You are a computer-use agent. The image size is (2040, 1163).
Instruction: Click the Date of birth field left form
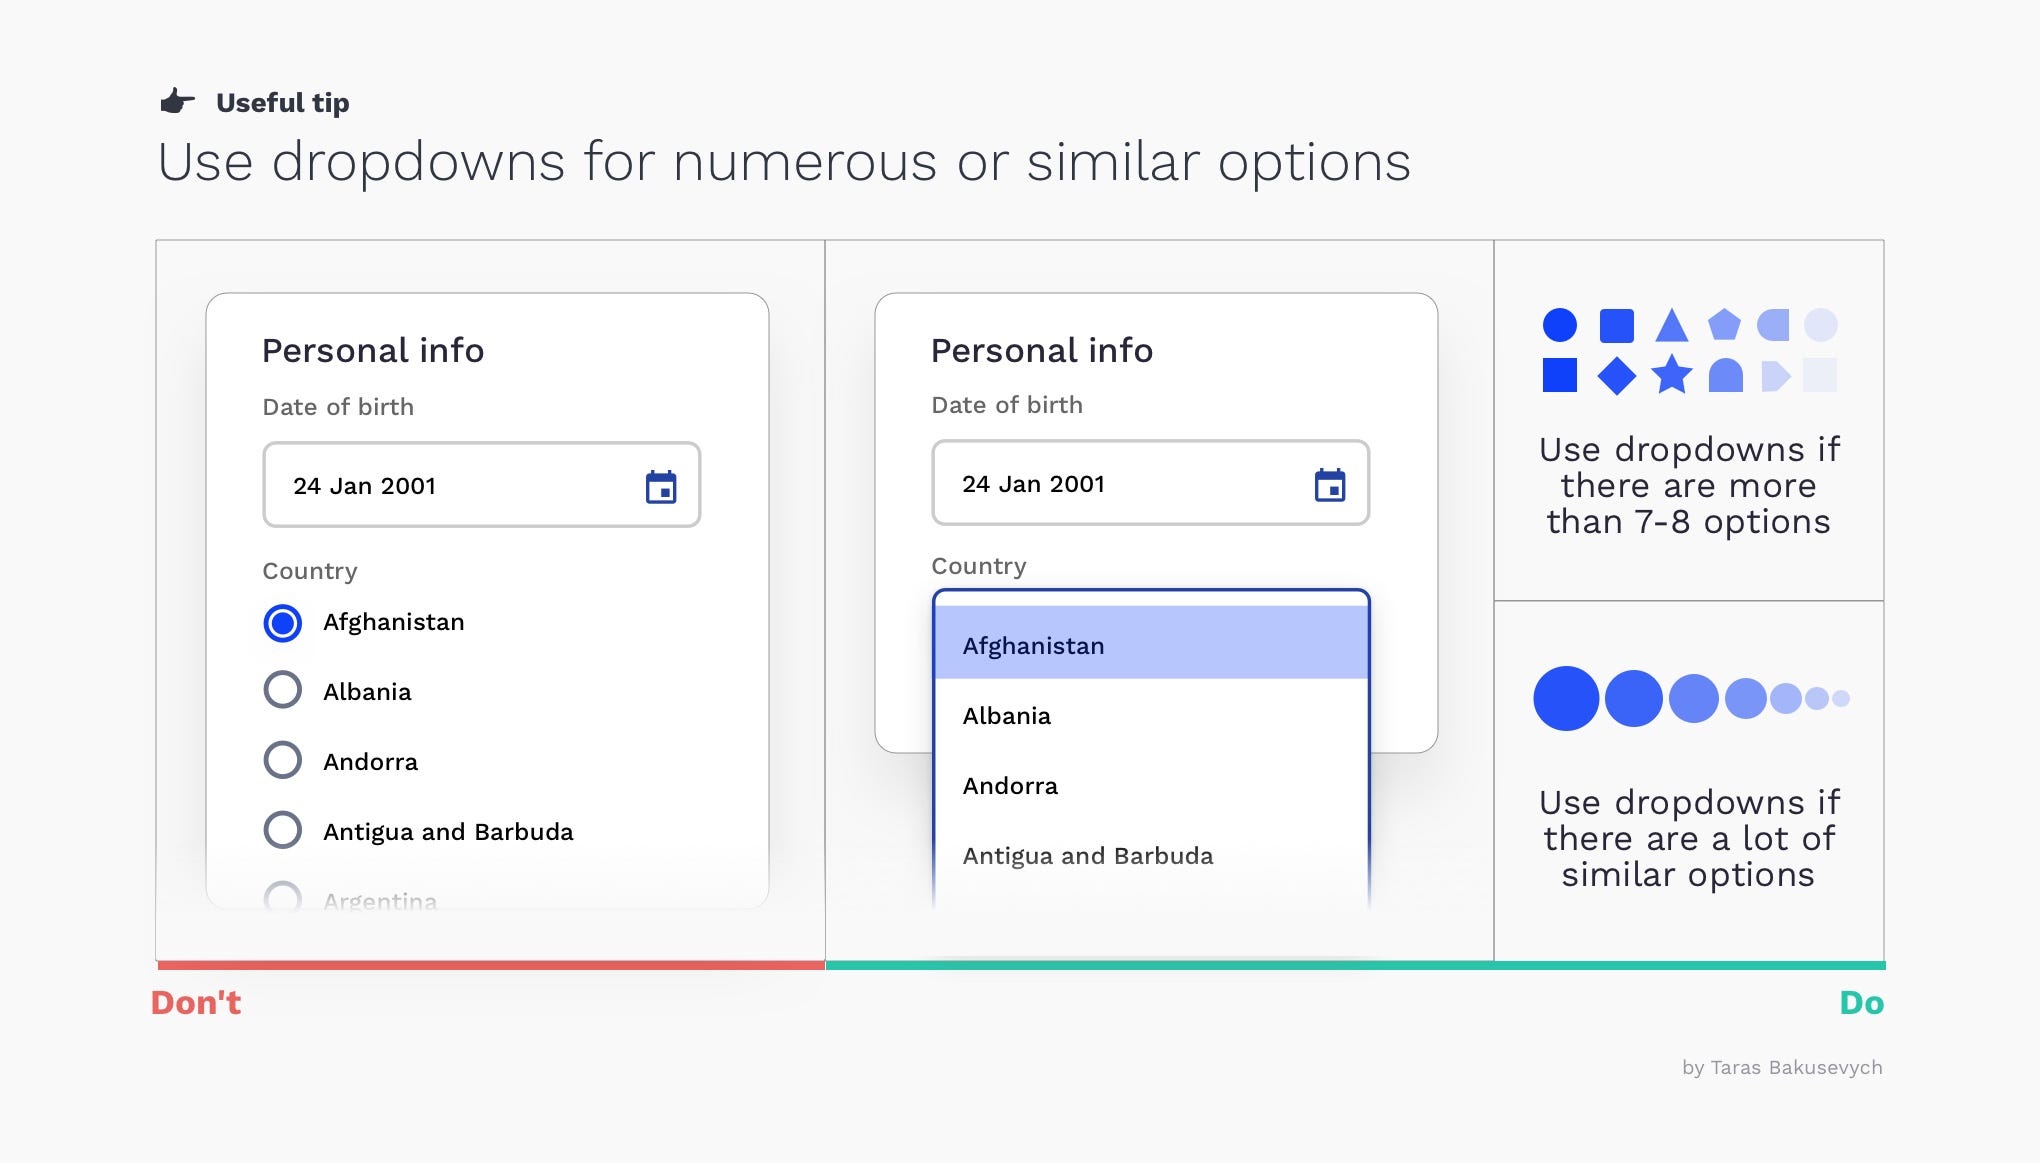click(482, 485)
